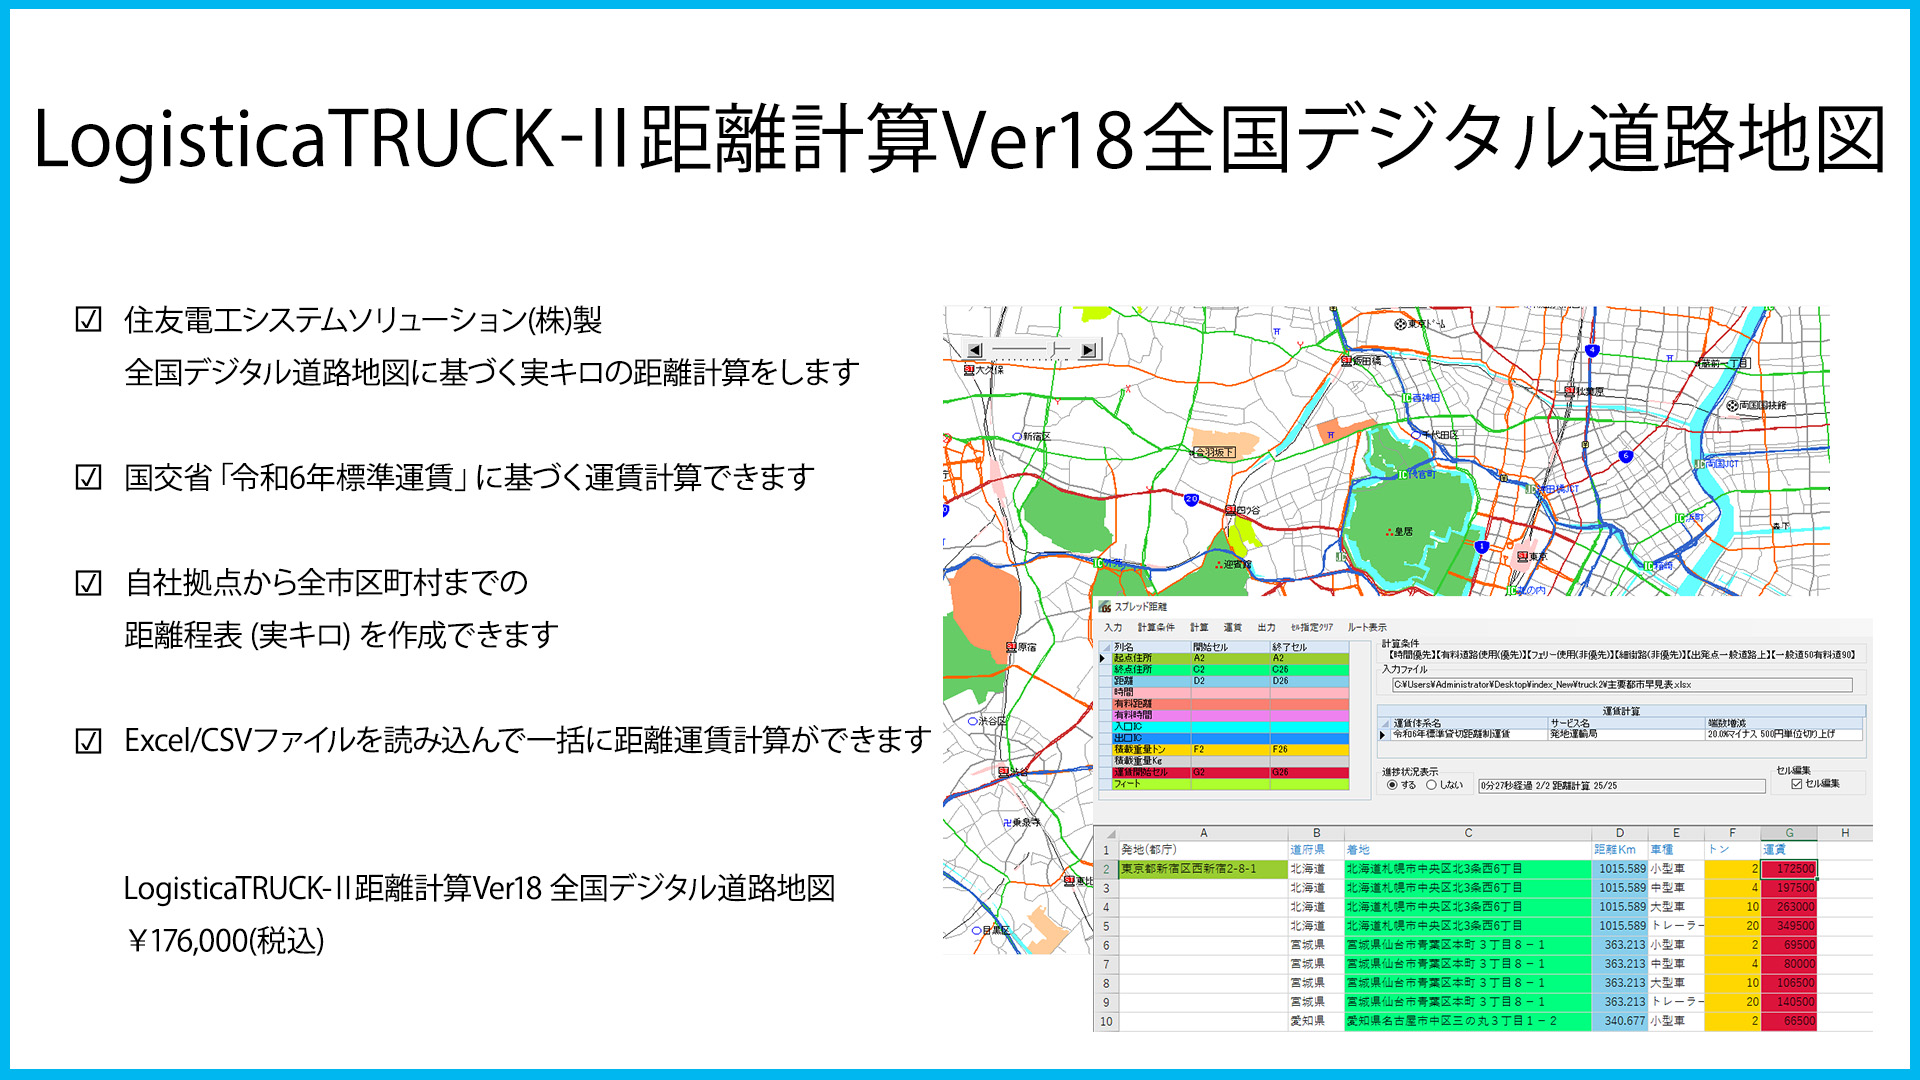Click the 入力ファイル path field
The width and height of the screenshot is (1920, 1080).
[1621, 685]
